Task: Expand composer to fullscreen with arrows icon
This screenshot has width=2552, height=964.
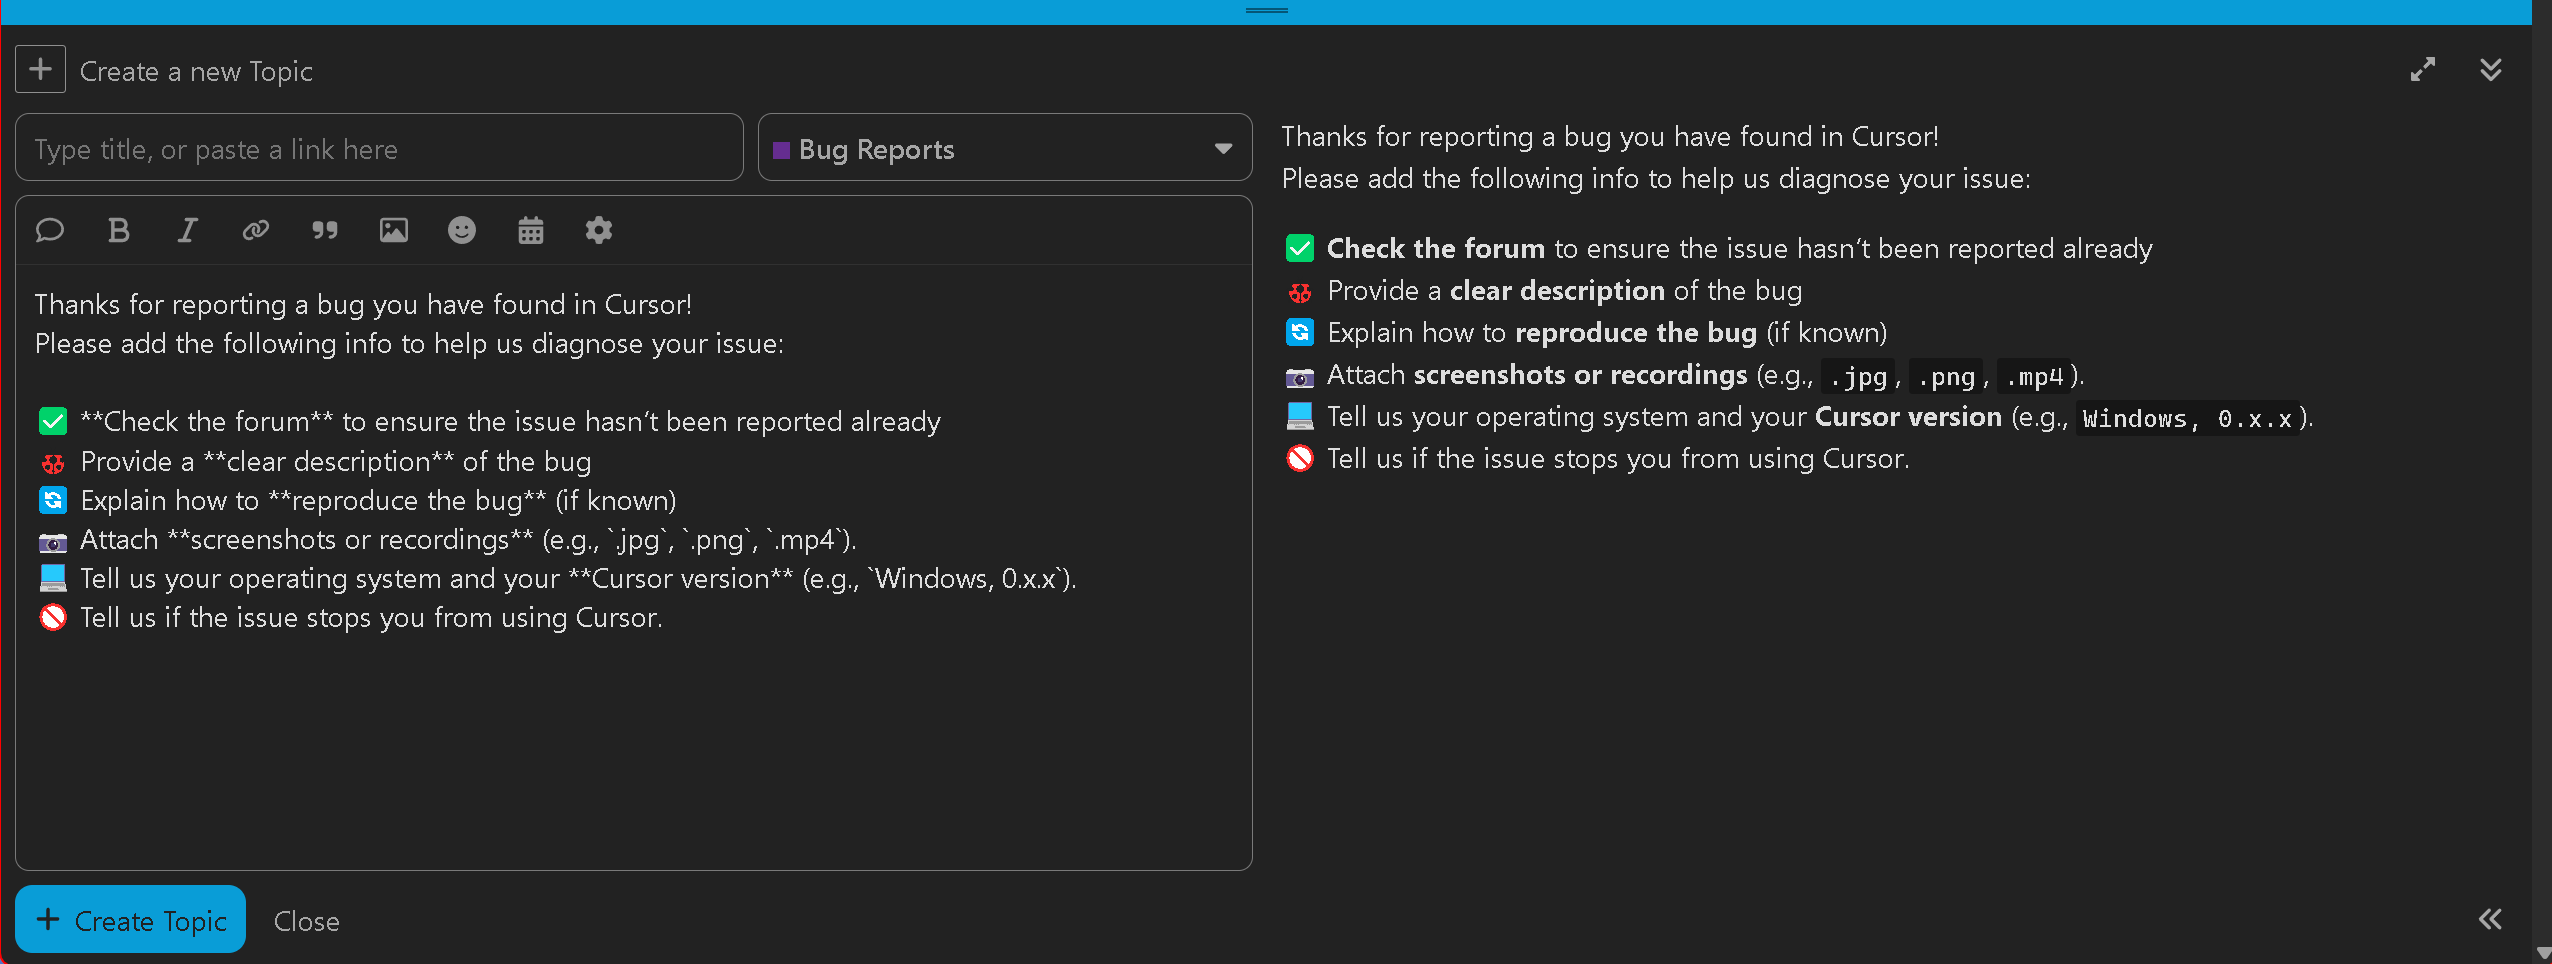Action: pyautogui.click(x=2423, y=69)
